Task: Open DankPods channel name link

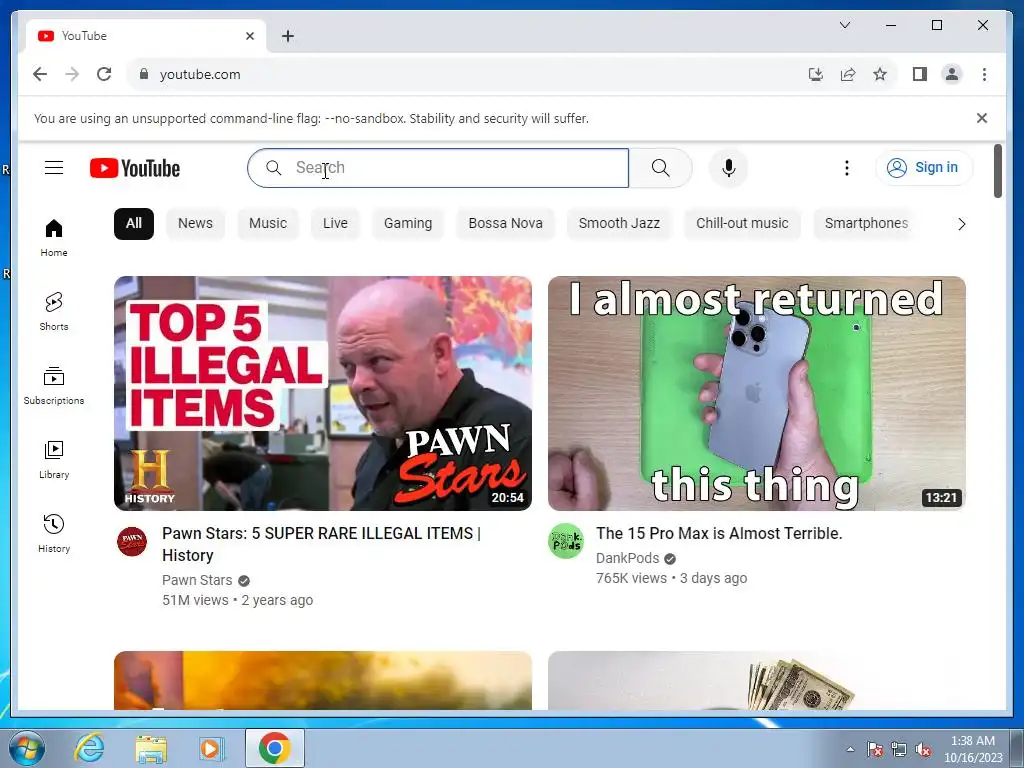Action: click(x=628, y=558)
